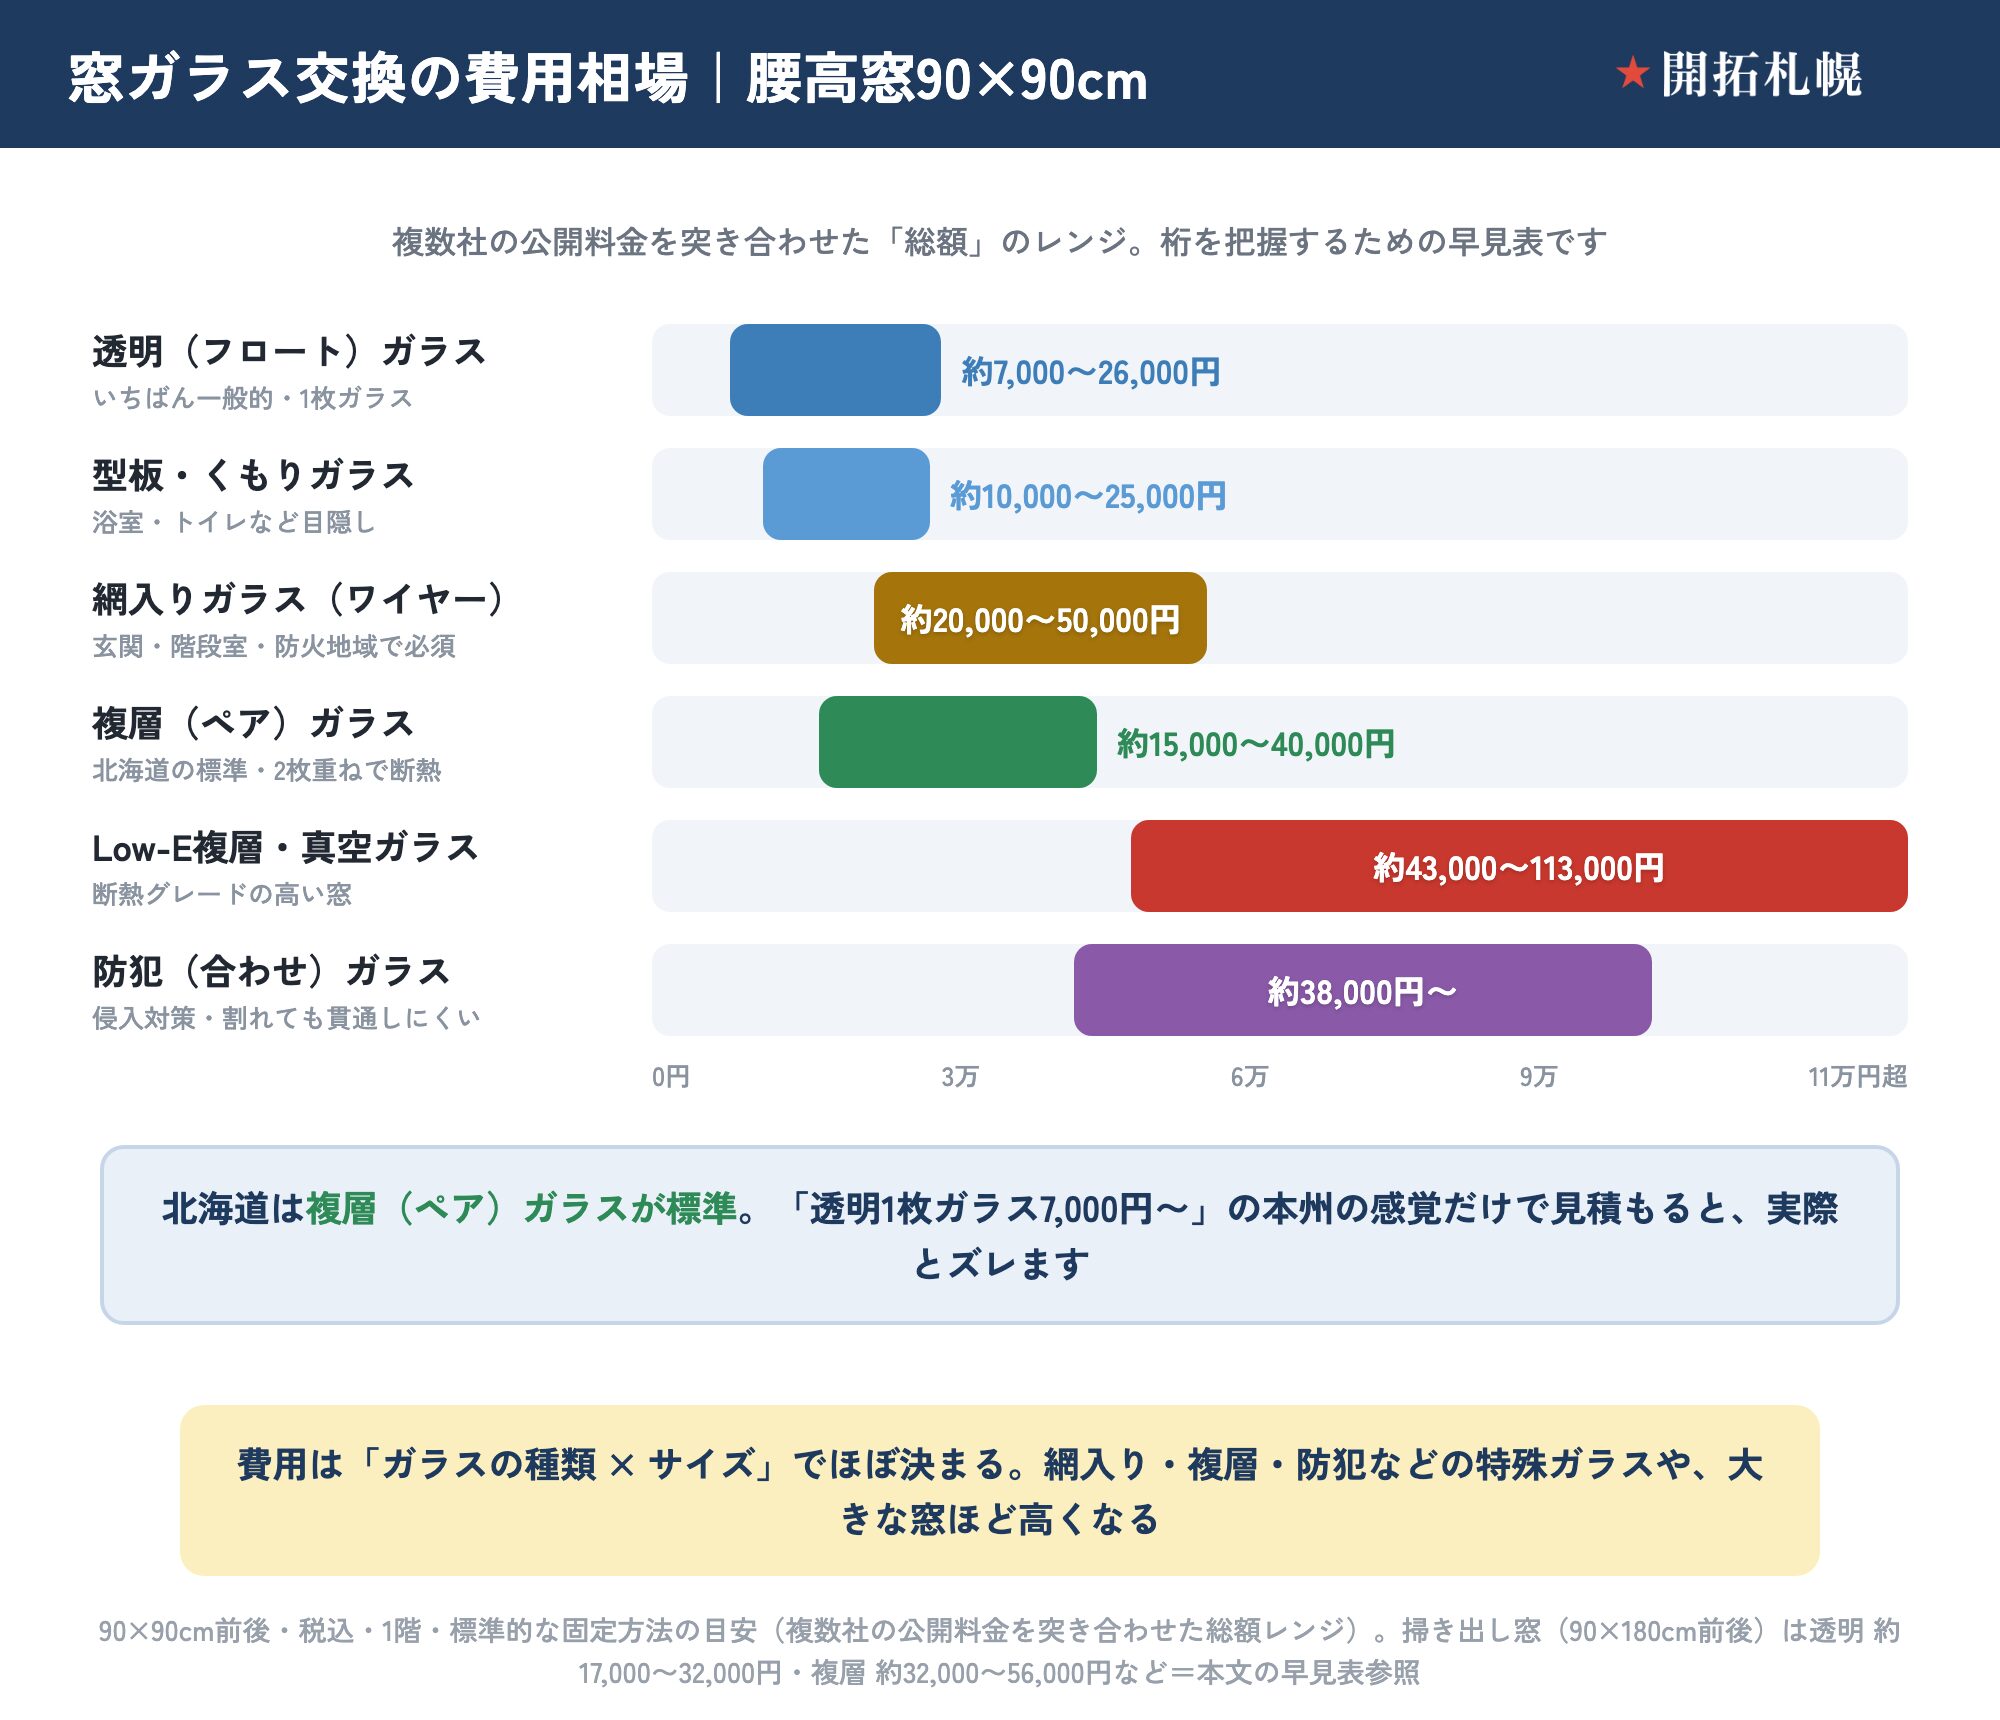
Task: Select the 防犯（合わせ）ガラス label
Action: 271,971
